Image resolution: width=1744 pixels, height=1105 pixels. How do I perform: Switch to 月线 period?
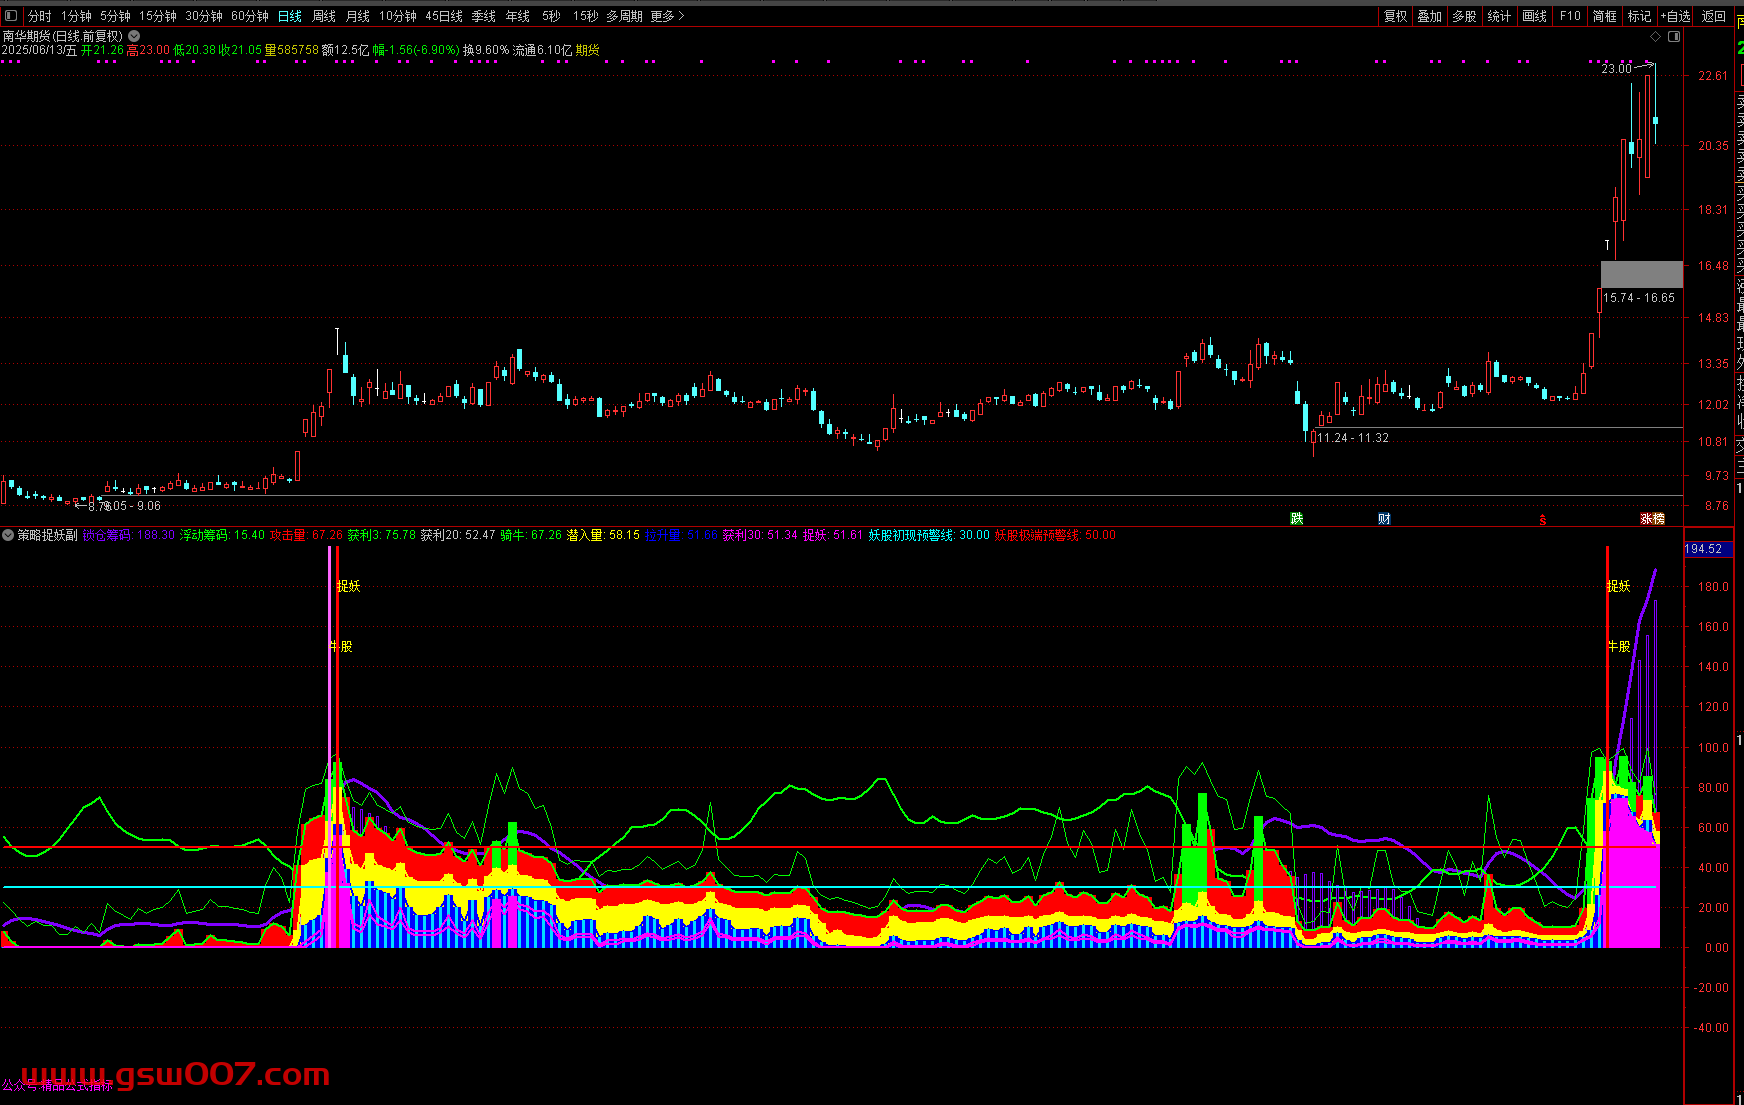point(357,16)
